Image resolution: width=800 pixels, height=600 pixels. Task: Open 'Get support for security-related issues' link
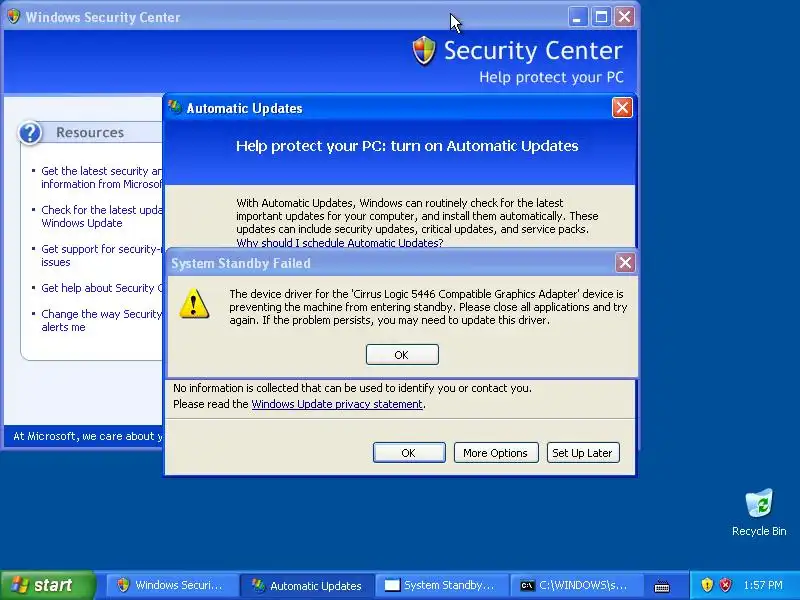101,256
